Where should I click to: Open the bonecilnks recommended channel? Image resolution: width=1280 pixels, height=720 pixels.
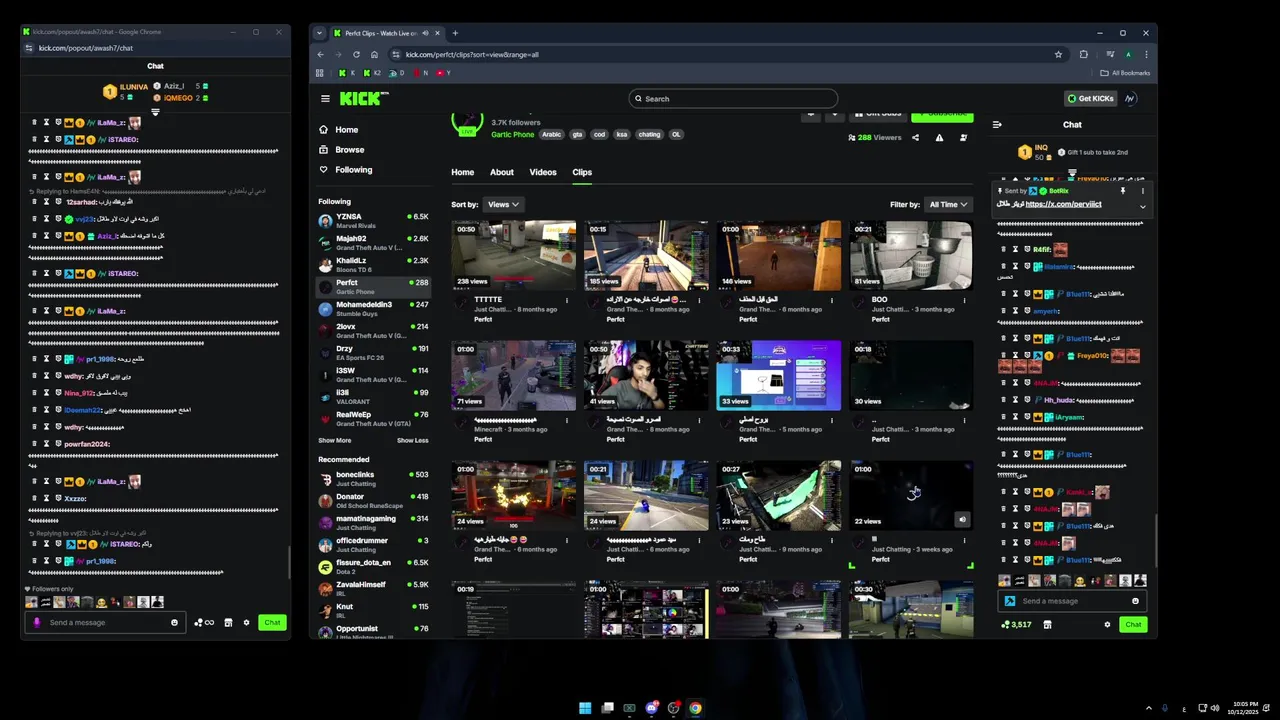373,478
